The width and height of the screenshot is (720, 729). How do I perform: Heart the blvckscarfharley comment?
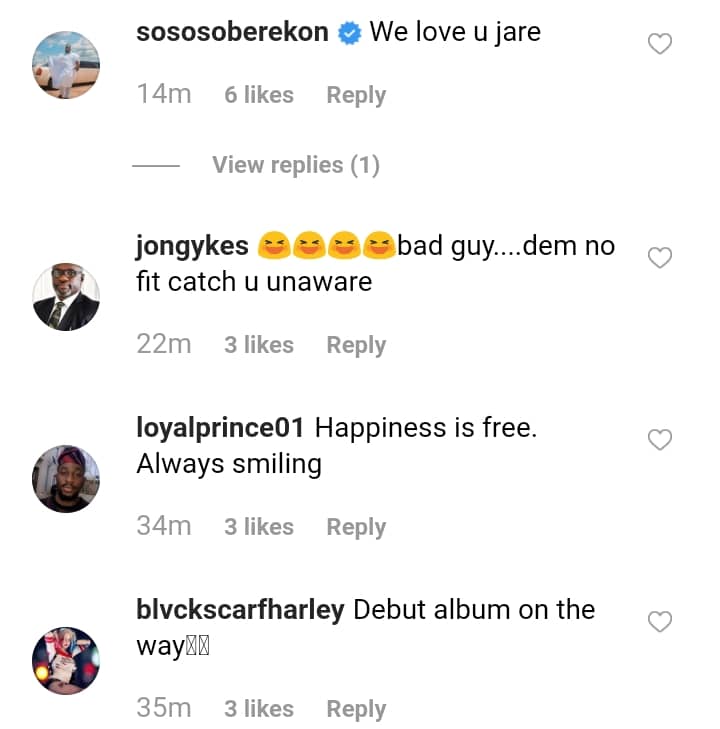point(660,622)
